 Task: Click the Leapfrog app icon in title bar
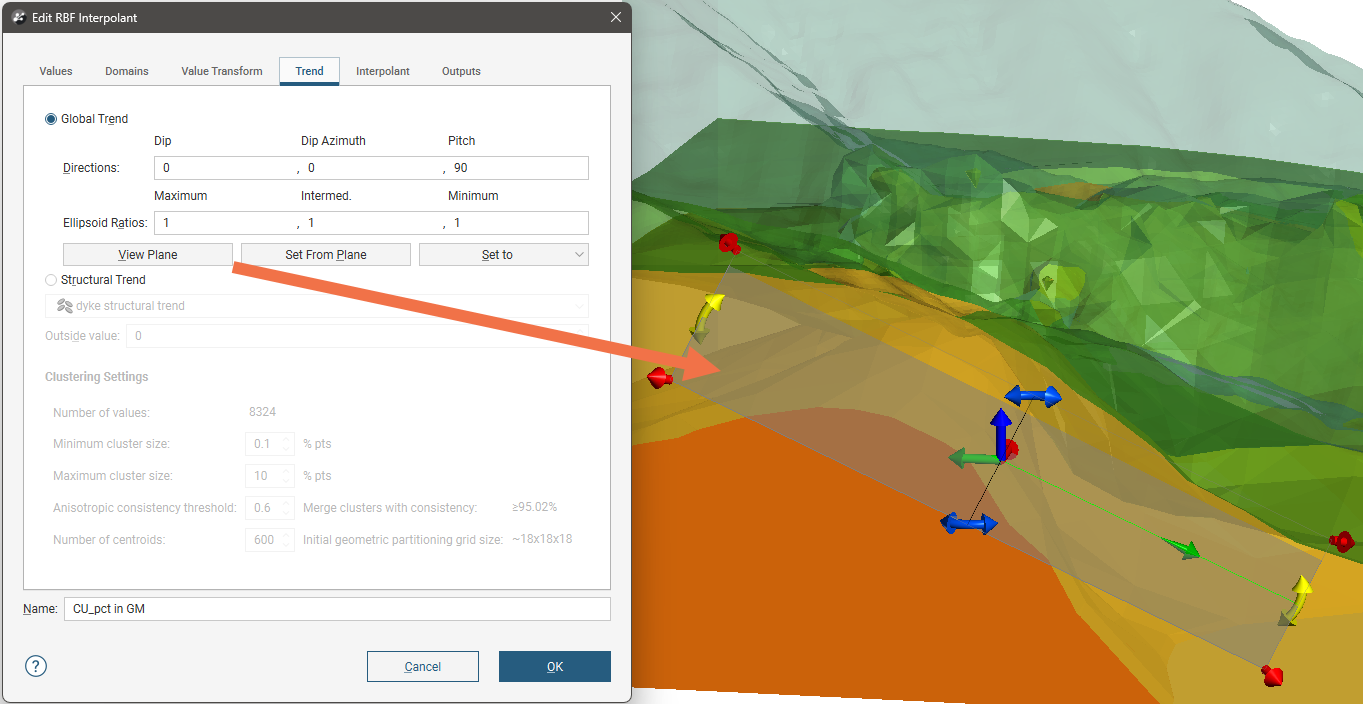19,18
